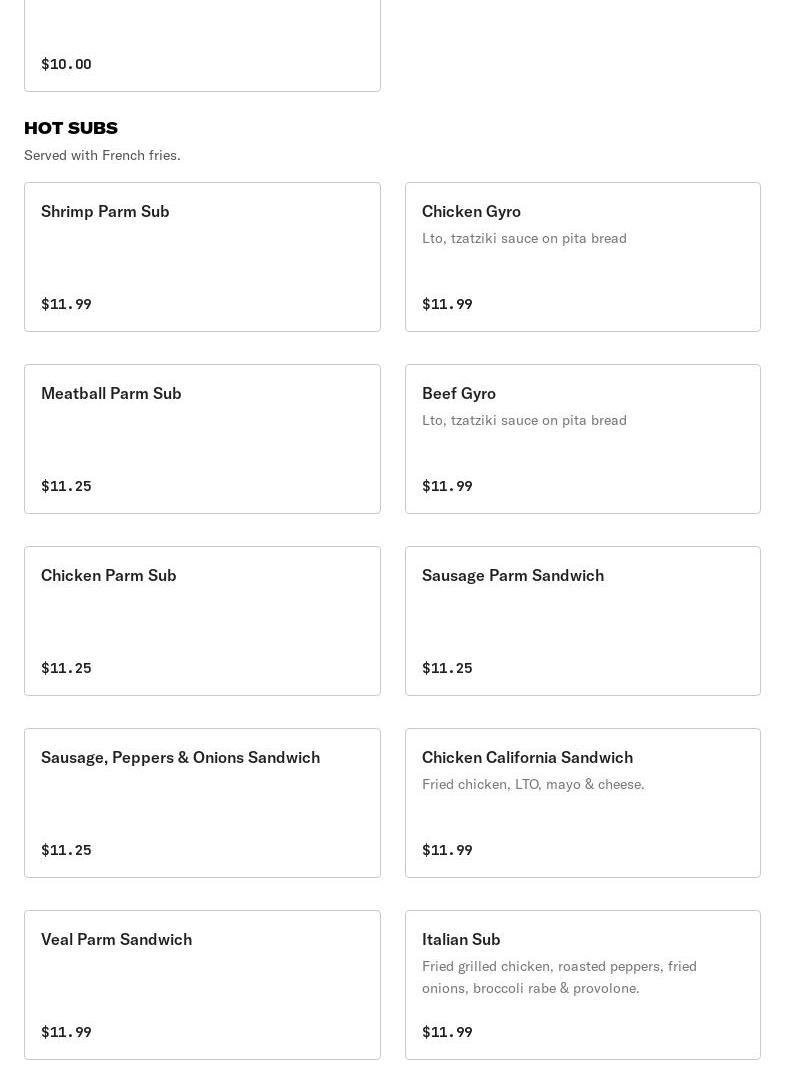Image resolution: width=785 pixels, height=1092 pixels.
Task: Click the $10.00 item card at top
Action: click(202, 45)
